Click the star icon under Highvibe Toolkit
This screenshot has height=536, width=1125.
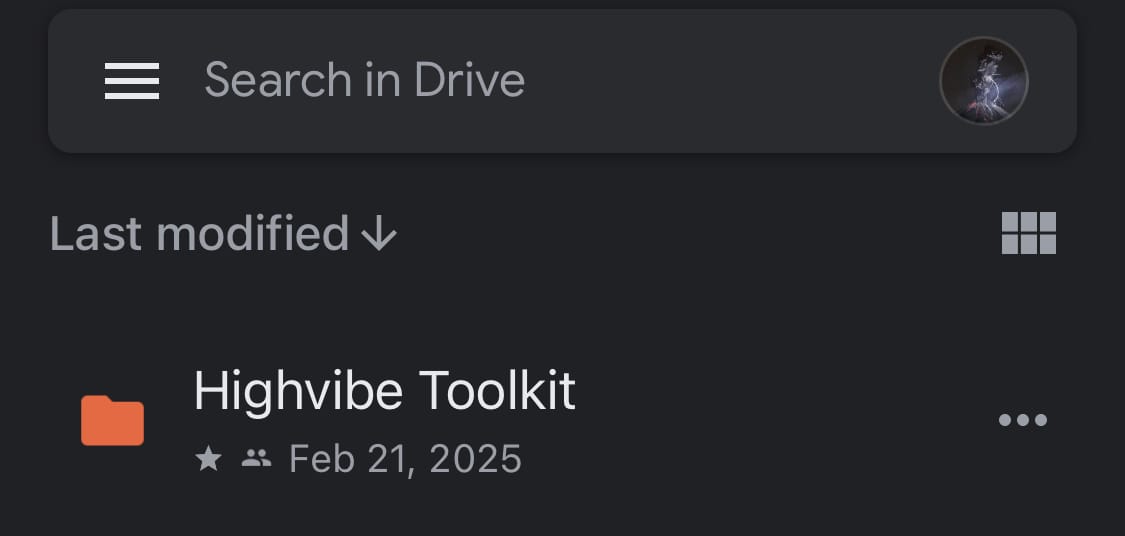pyautogui.click(x=208, y=459)
